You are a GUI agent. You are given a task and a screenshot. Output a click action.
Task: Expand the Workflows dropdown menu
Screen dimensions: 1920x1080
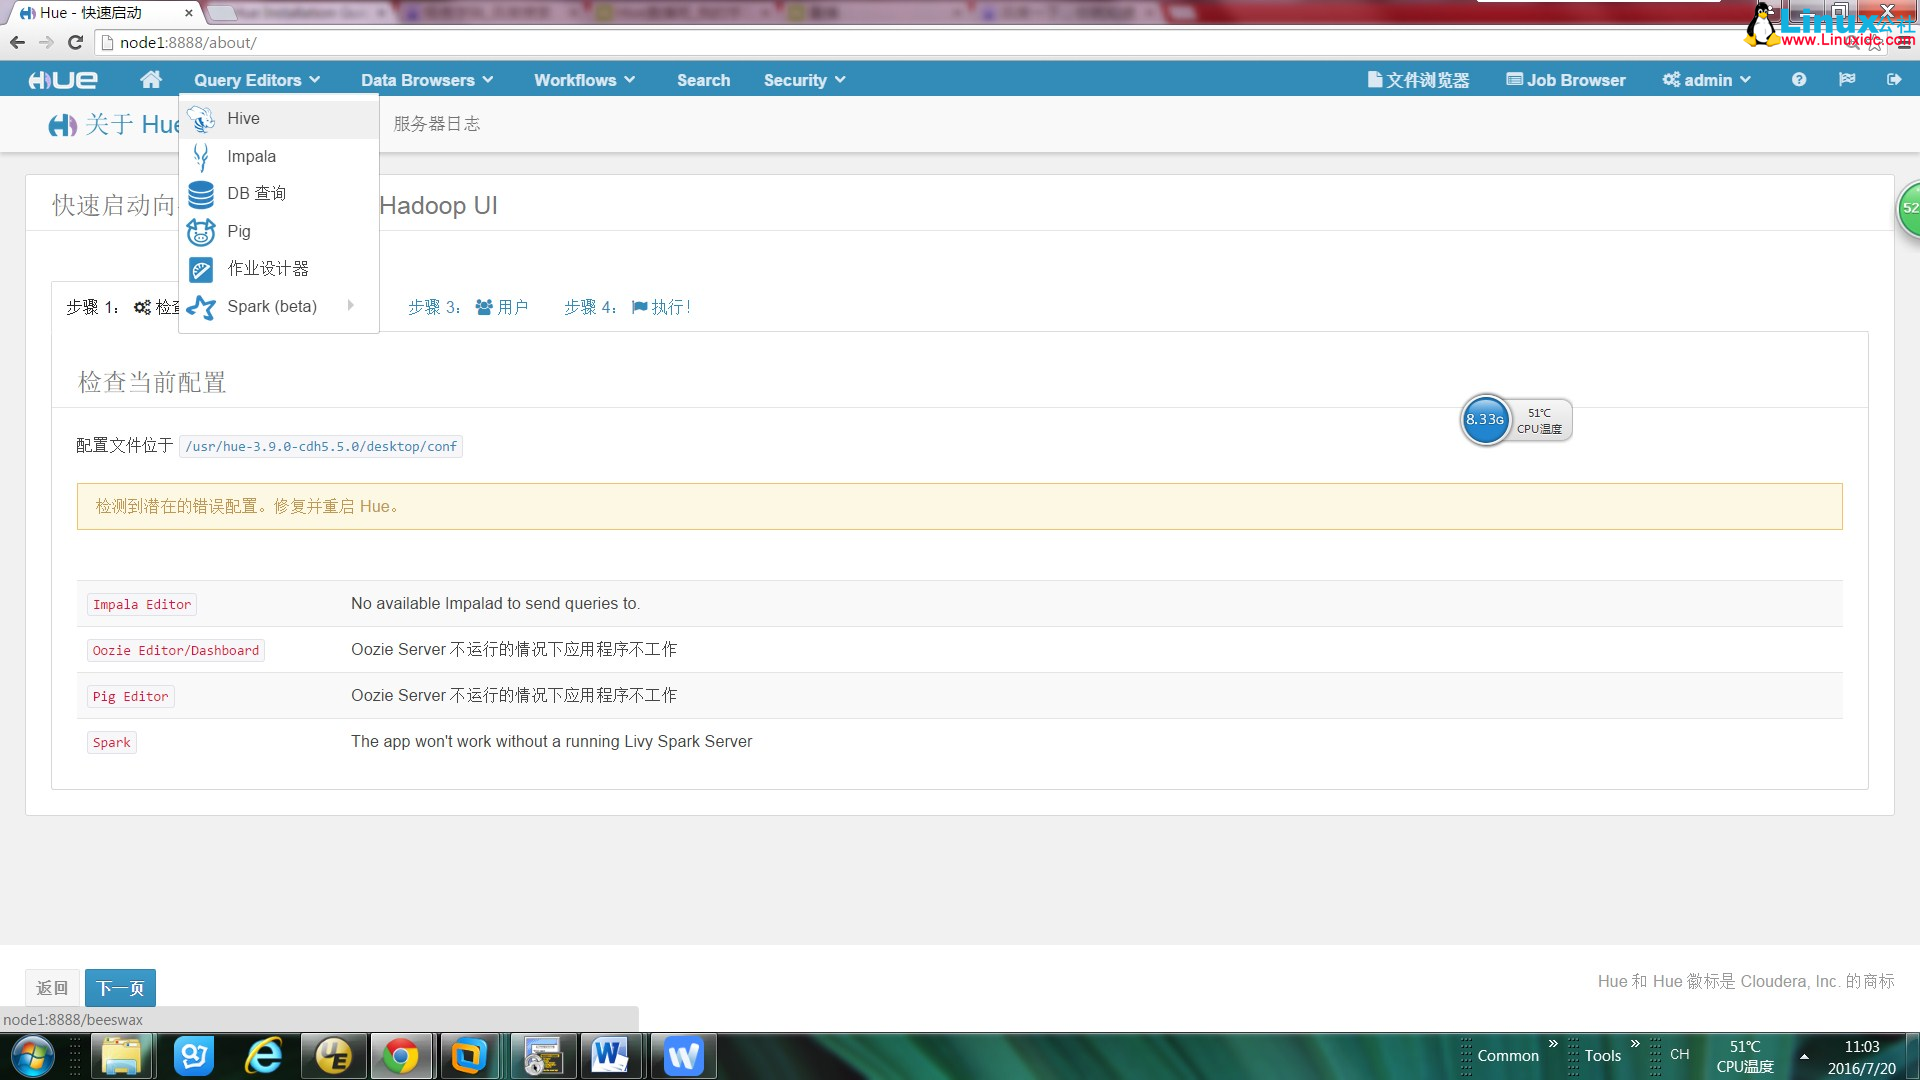[584, 80]
